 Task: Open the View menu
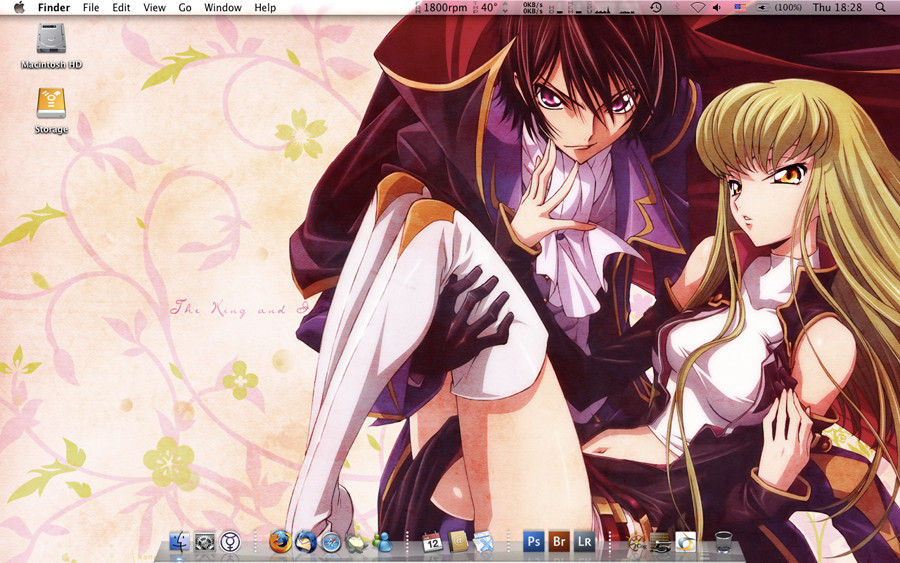click(x=154, y=7)
